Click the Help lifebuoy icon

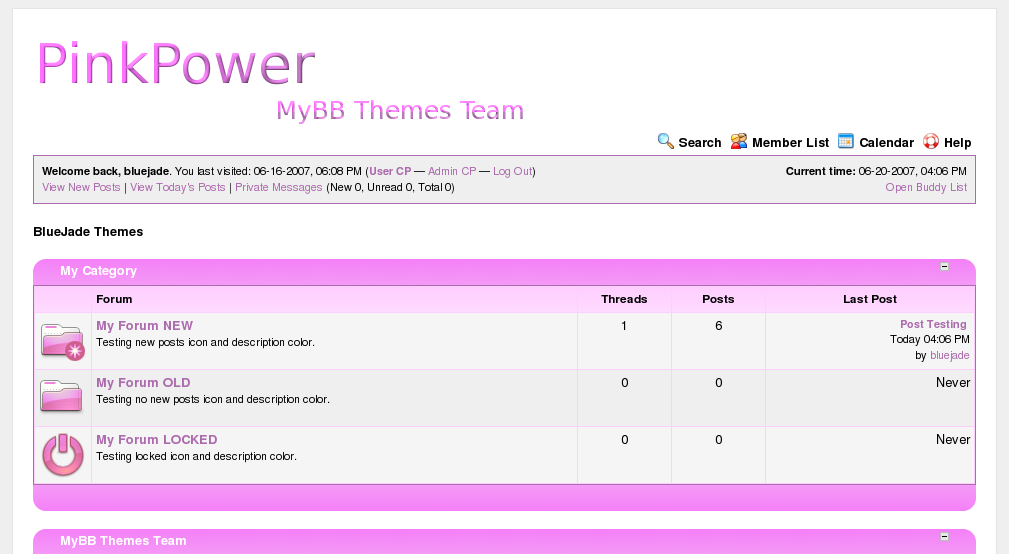[x=931, y=141]
